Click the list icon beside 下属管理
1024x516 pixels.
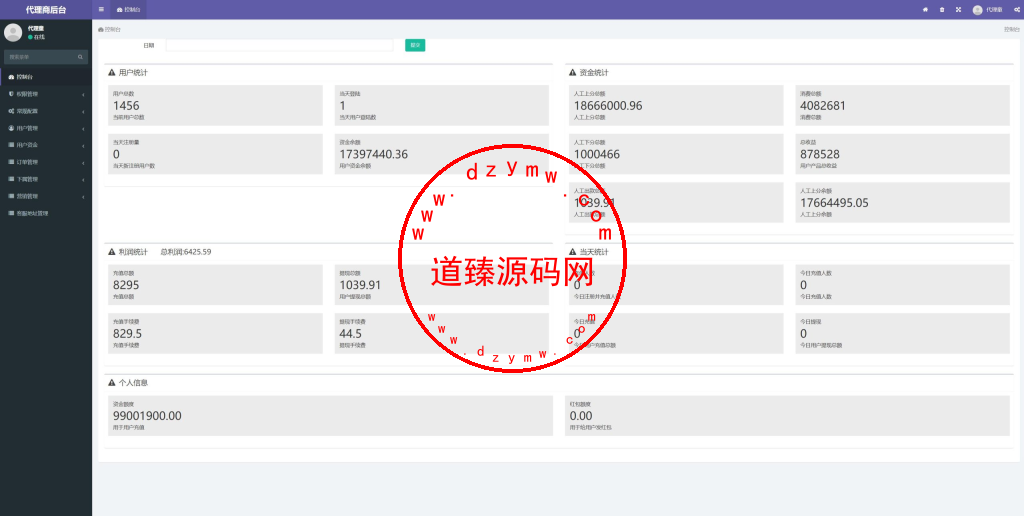(11, 179)
